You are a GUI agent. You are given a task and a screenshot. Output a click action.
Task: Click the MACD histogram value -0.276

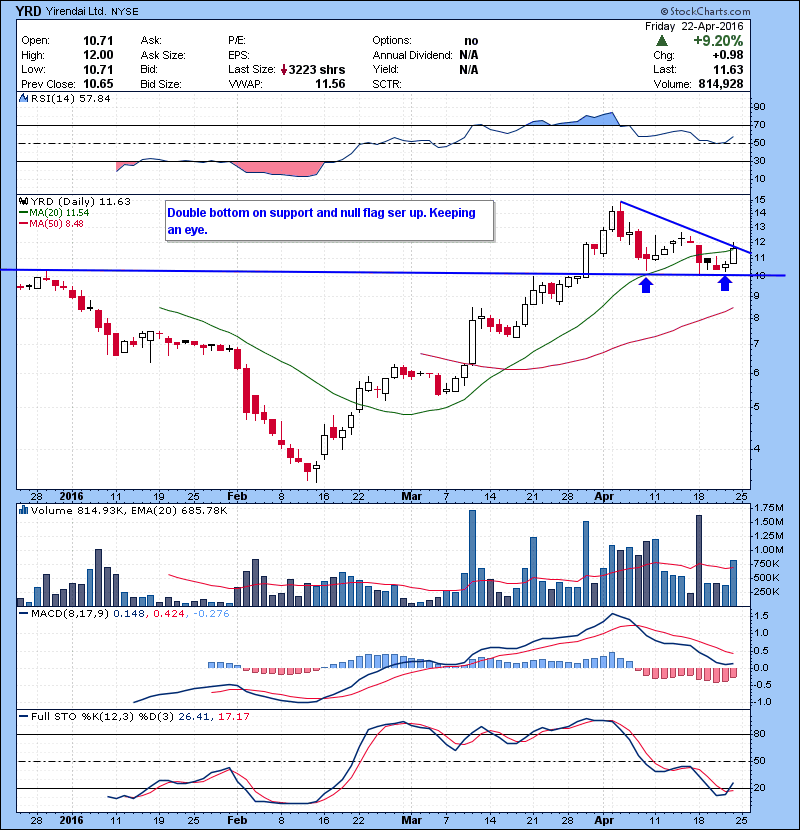[211, 614]
